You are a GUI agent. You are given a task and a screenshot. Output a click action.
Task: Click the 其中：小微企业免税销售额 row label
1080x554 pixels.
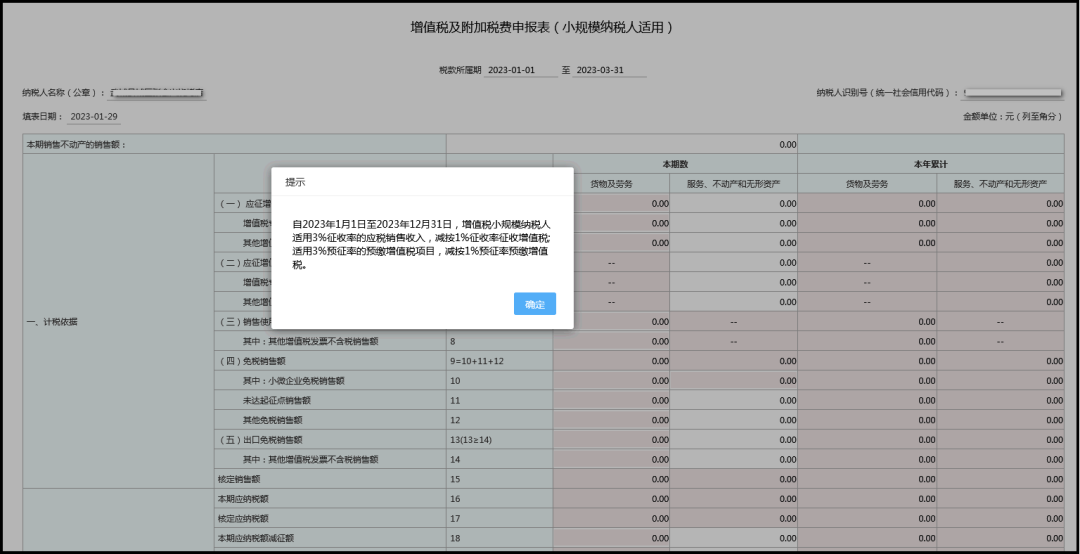click(293, 381)
